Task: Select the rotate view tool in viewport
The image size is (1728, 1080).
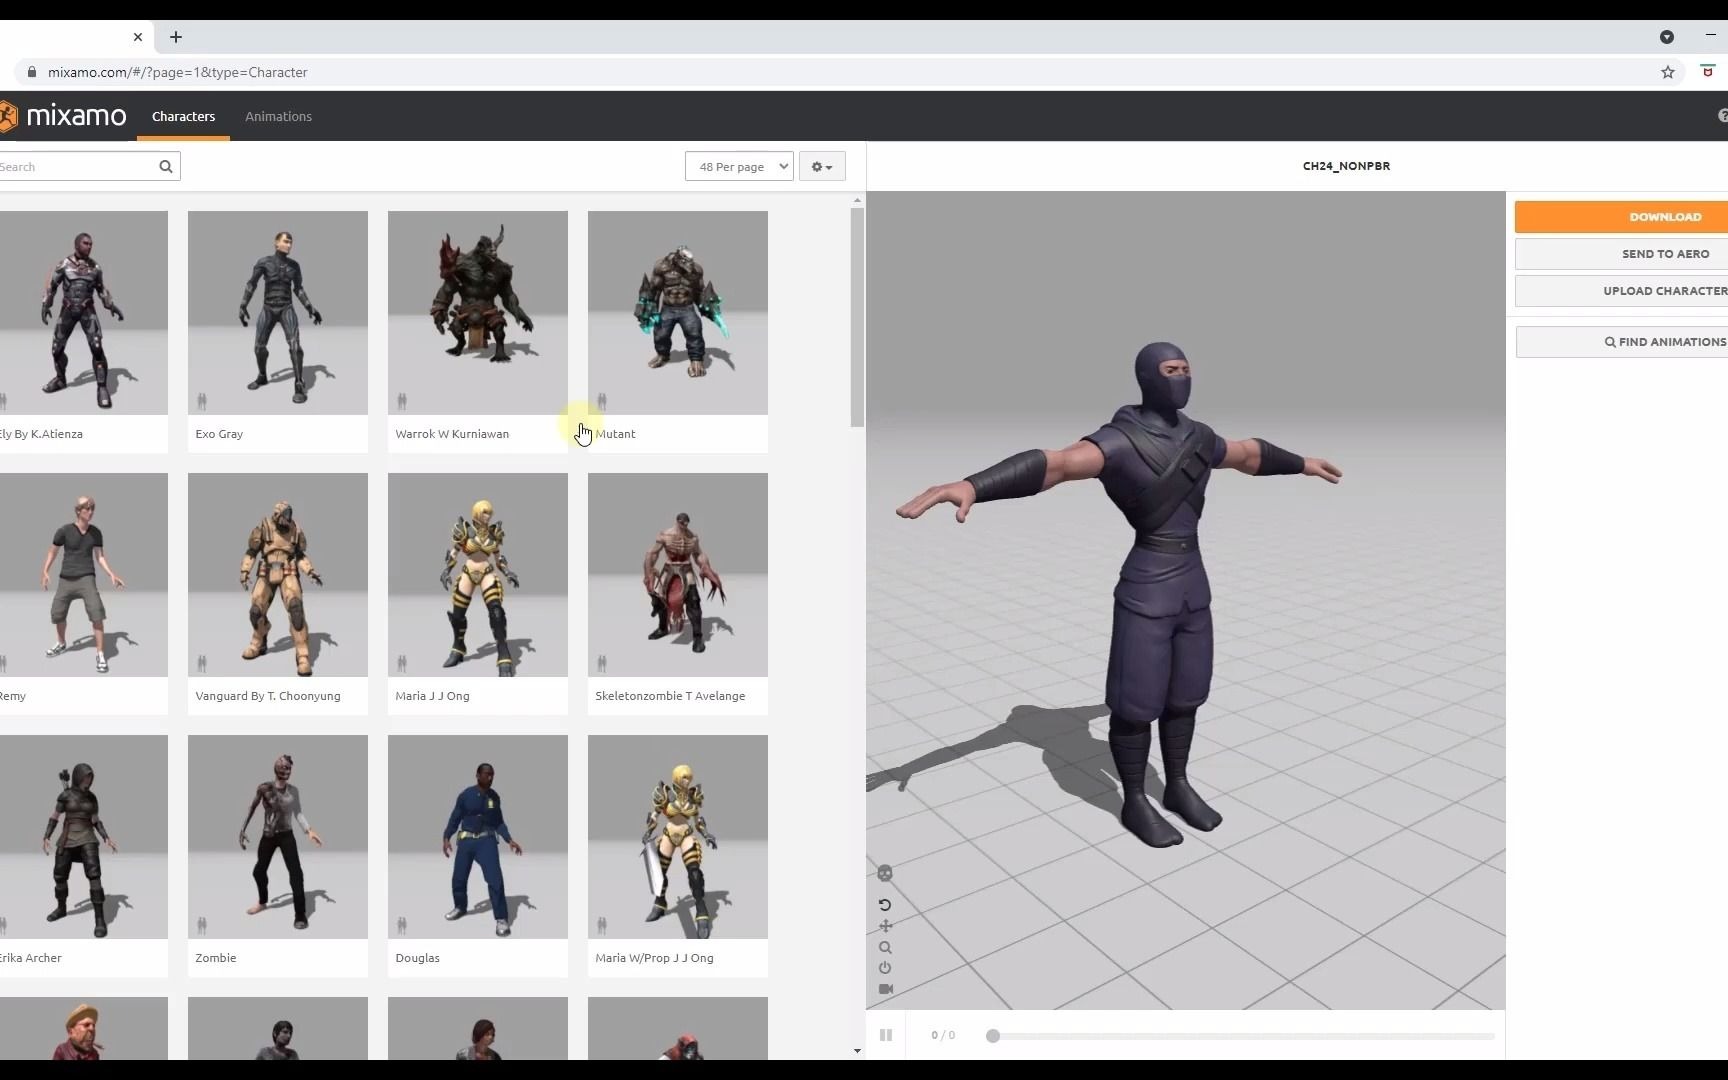Action: [886, 905]
